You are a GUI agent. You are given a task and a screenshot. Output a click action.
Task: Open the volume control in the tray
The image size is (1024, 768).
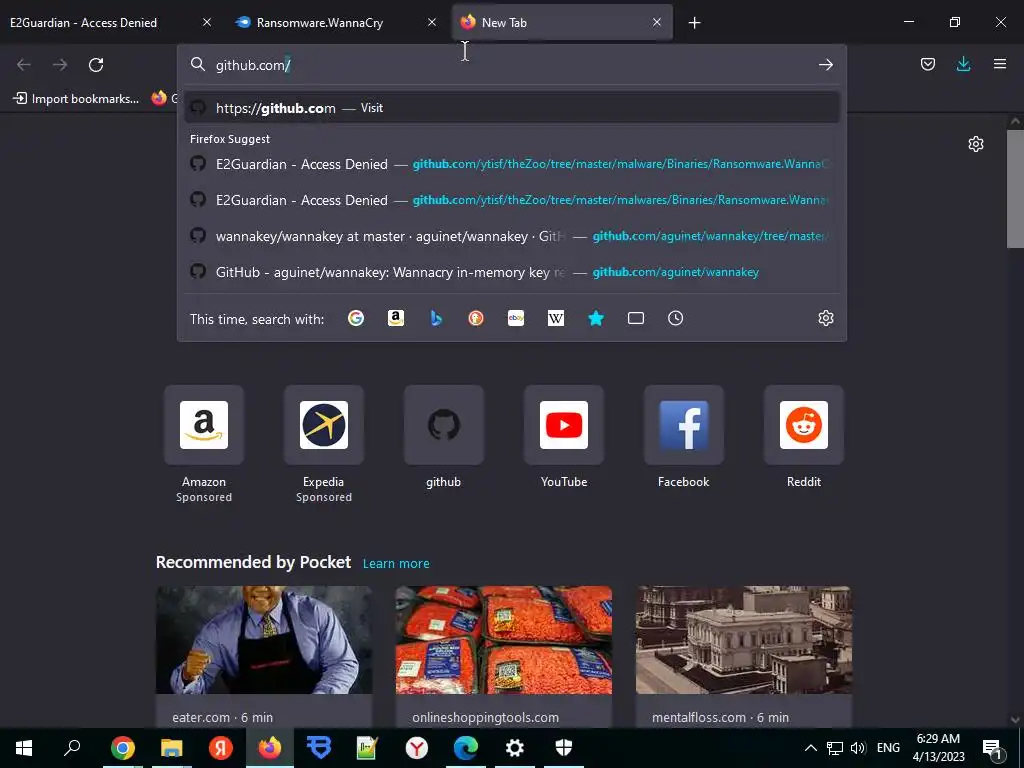coord(858,748)
